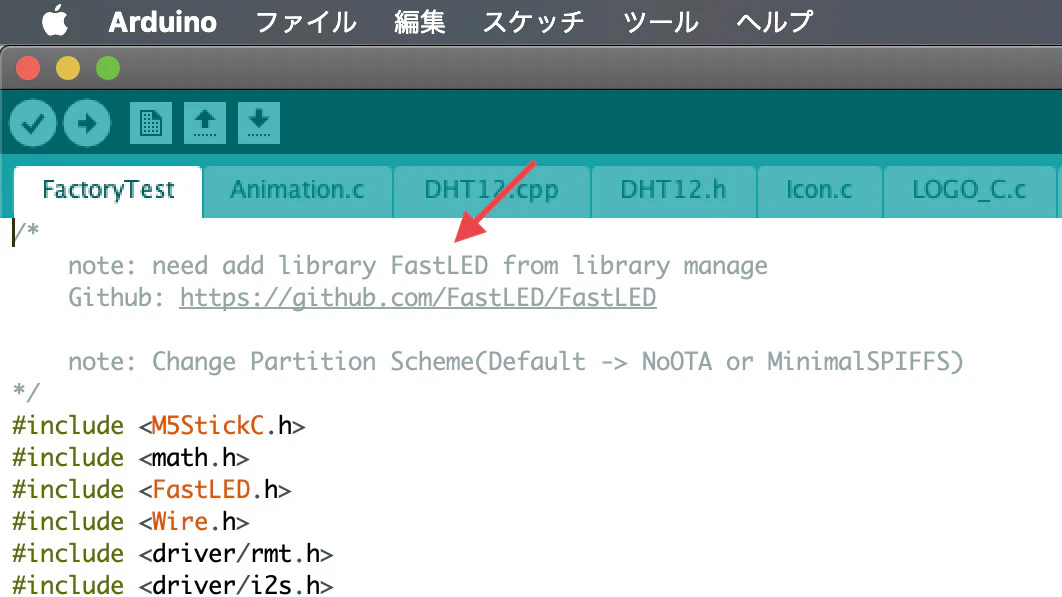Switch to the Icon.c tab
Viewport: 1062px width, 597px height.
(819, 191)
